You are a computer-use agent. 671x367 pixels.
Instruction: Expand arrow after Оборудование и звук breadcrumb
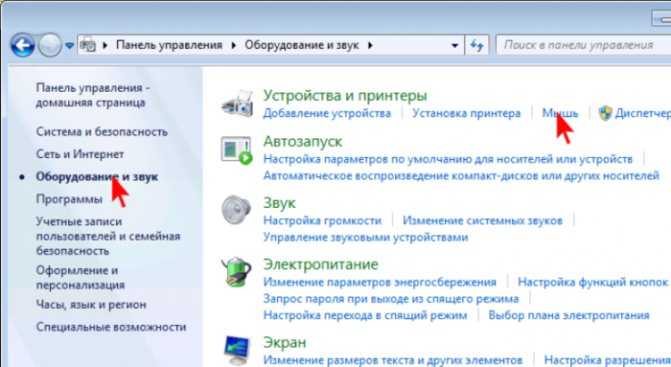pyautogui.click(x=370, y=45)
